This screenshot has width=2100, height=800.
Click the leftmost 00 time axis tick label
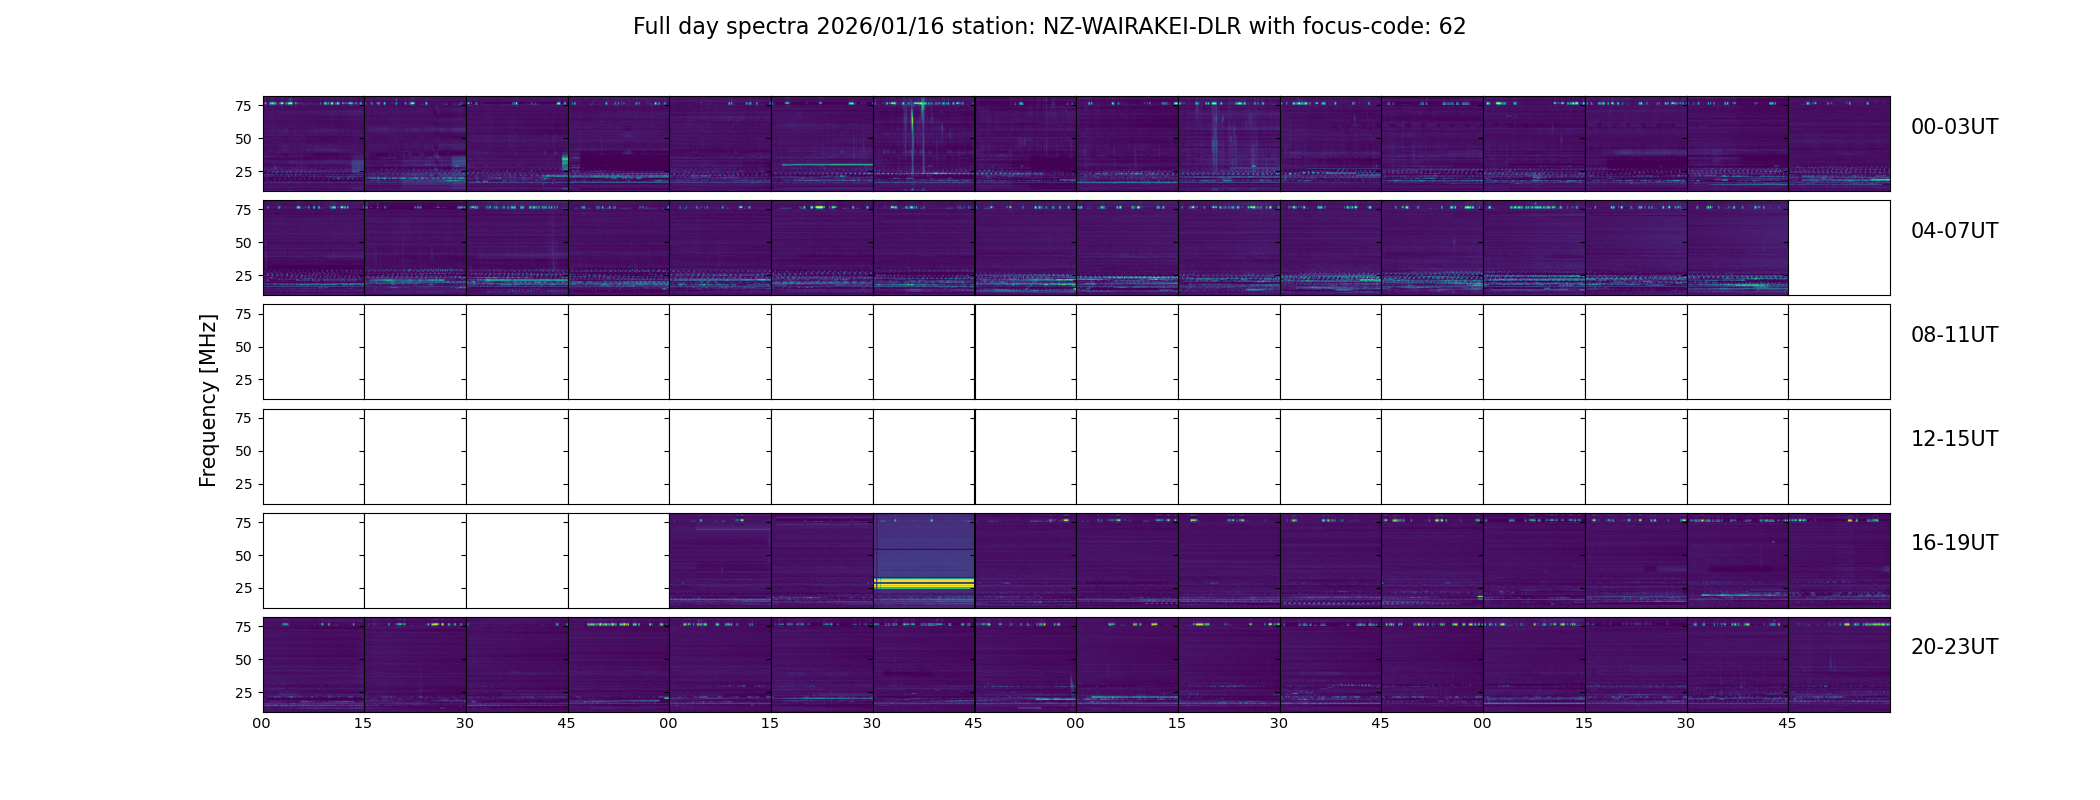coord(262,723)
